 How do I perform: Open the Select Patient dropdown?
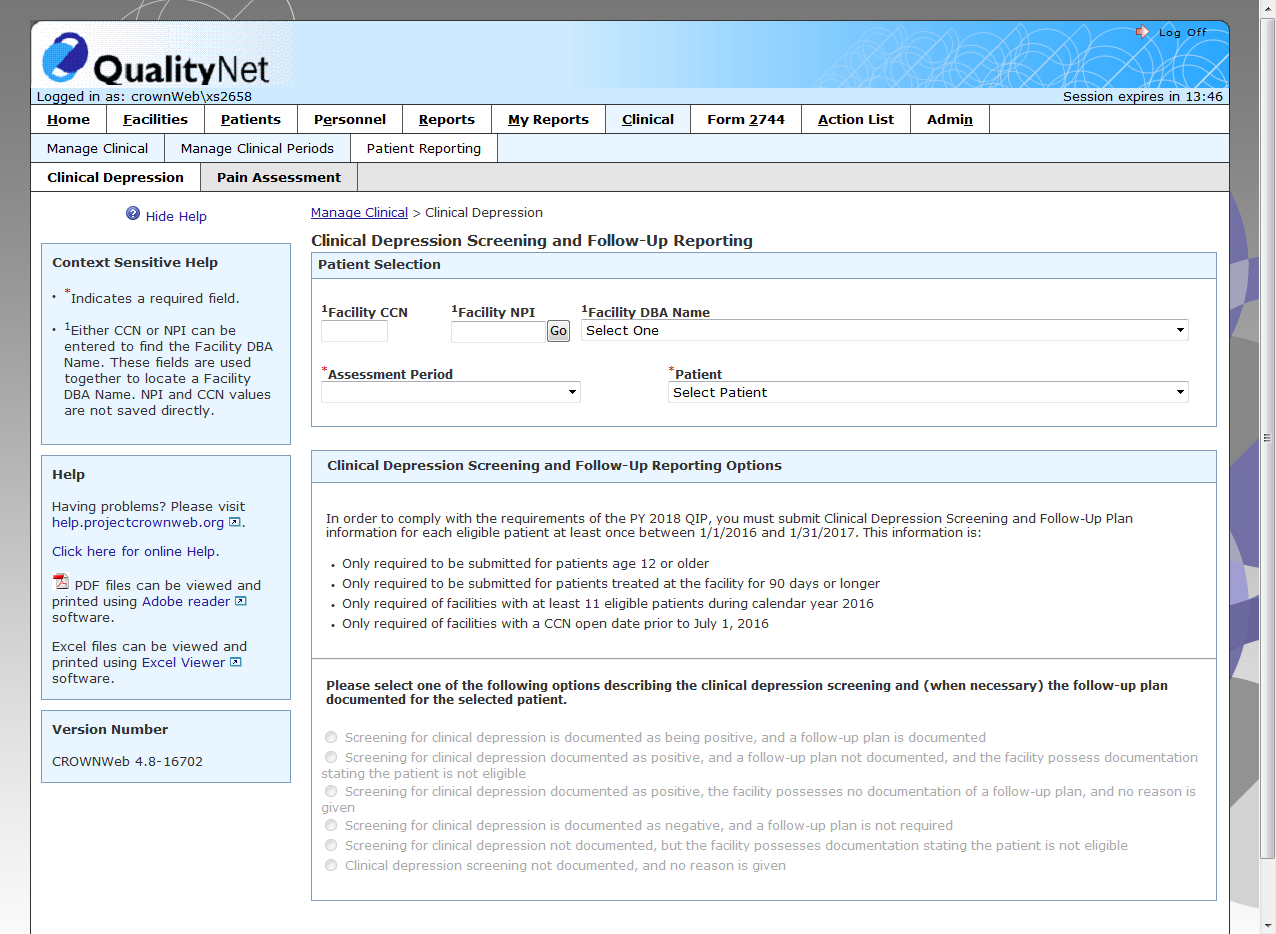coord(927,392)
